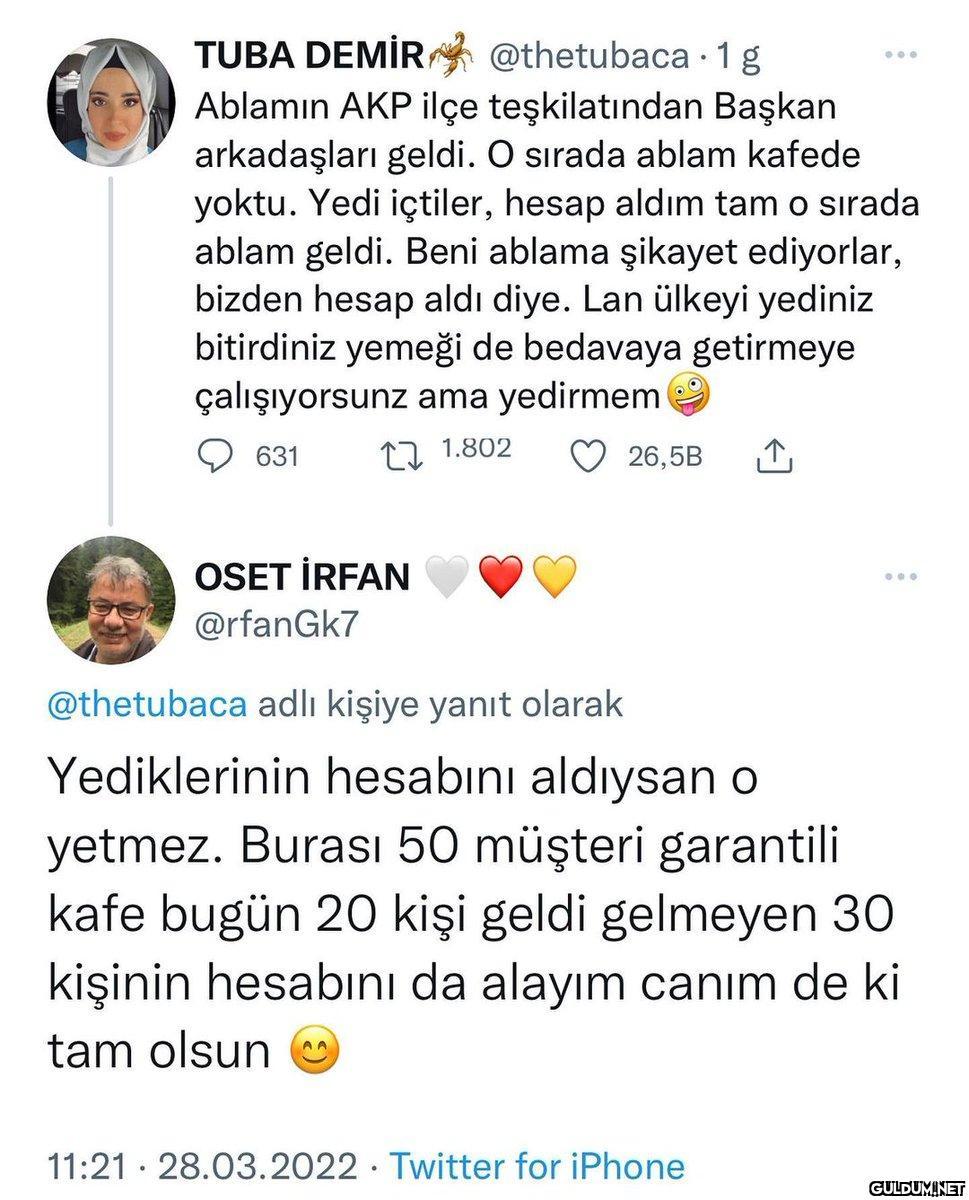
Task: Like the tweet with heart icon
Action: (588, 457)
